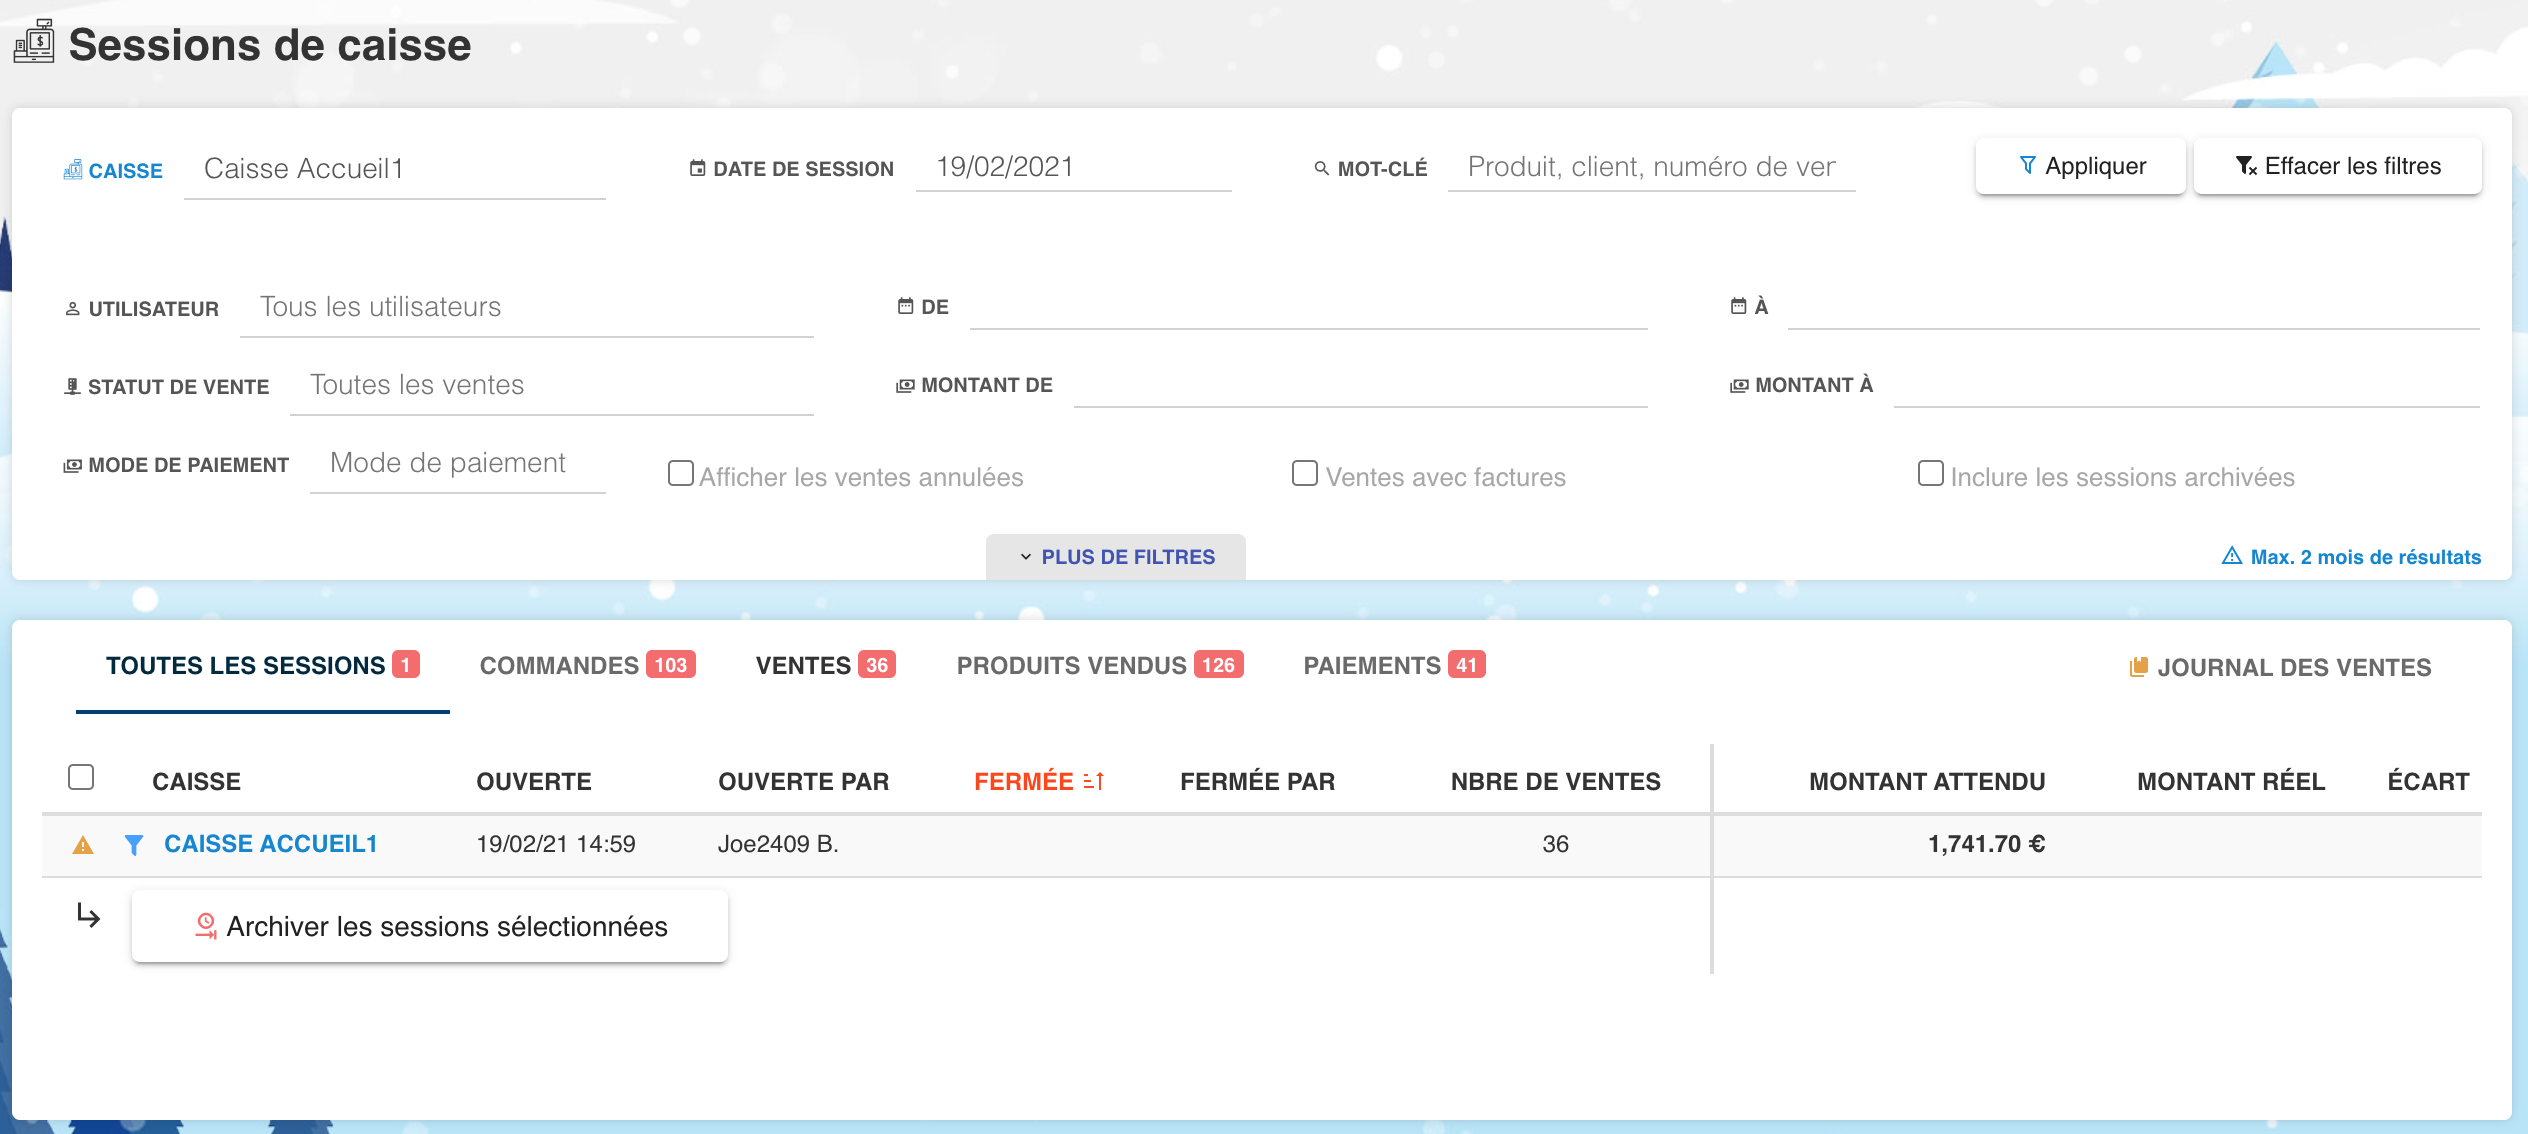Switch to the Commandes tab
2528x1134 pixels.
click(587, 666)
